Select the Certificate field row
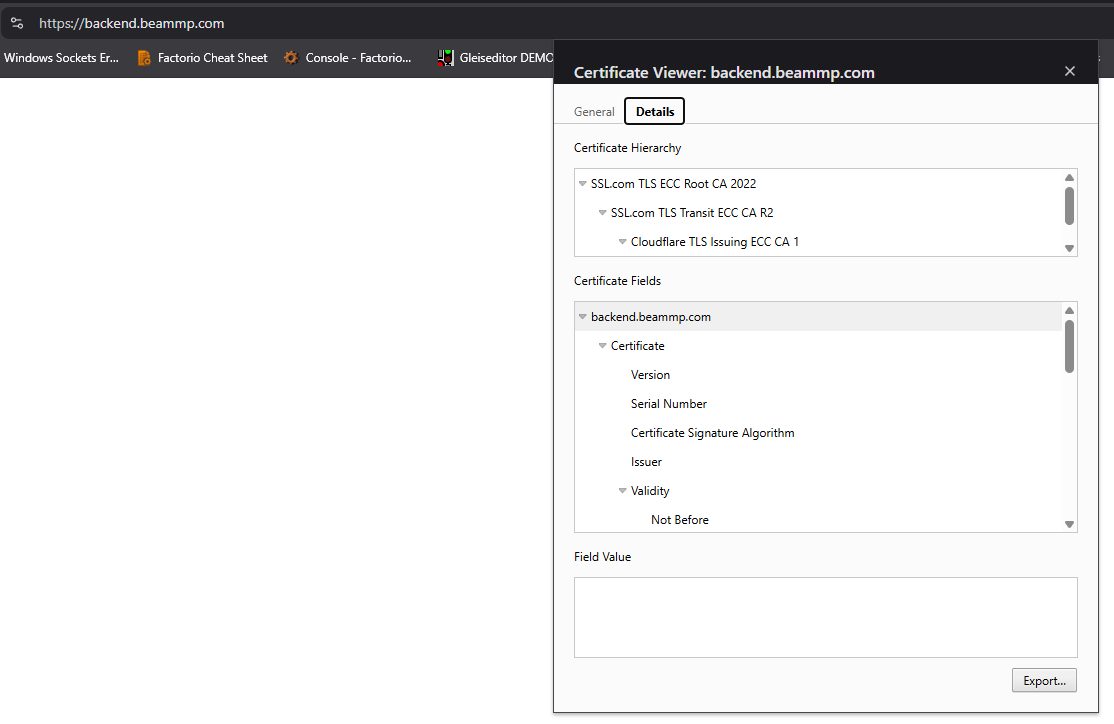Image resolution: width=1114 pixels, height=724 pixels. [637, 346]
